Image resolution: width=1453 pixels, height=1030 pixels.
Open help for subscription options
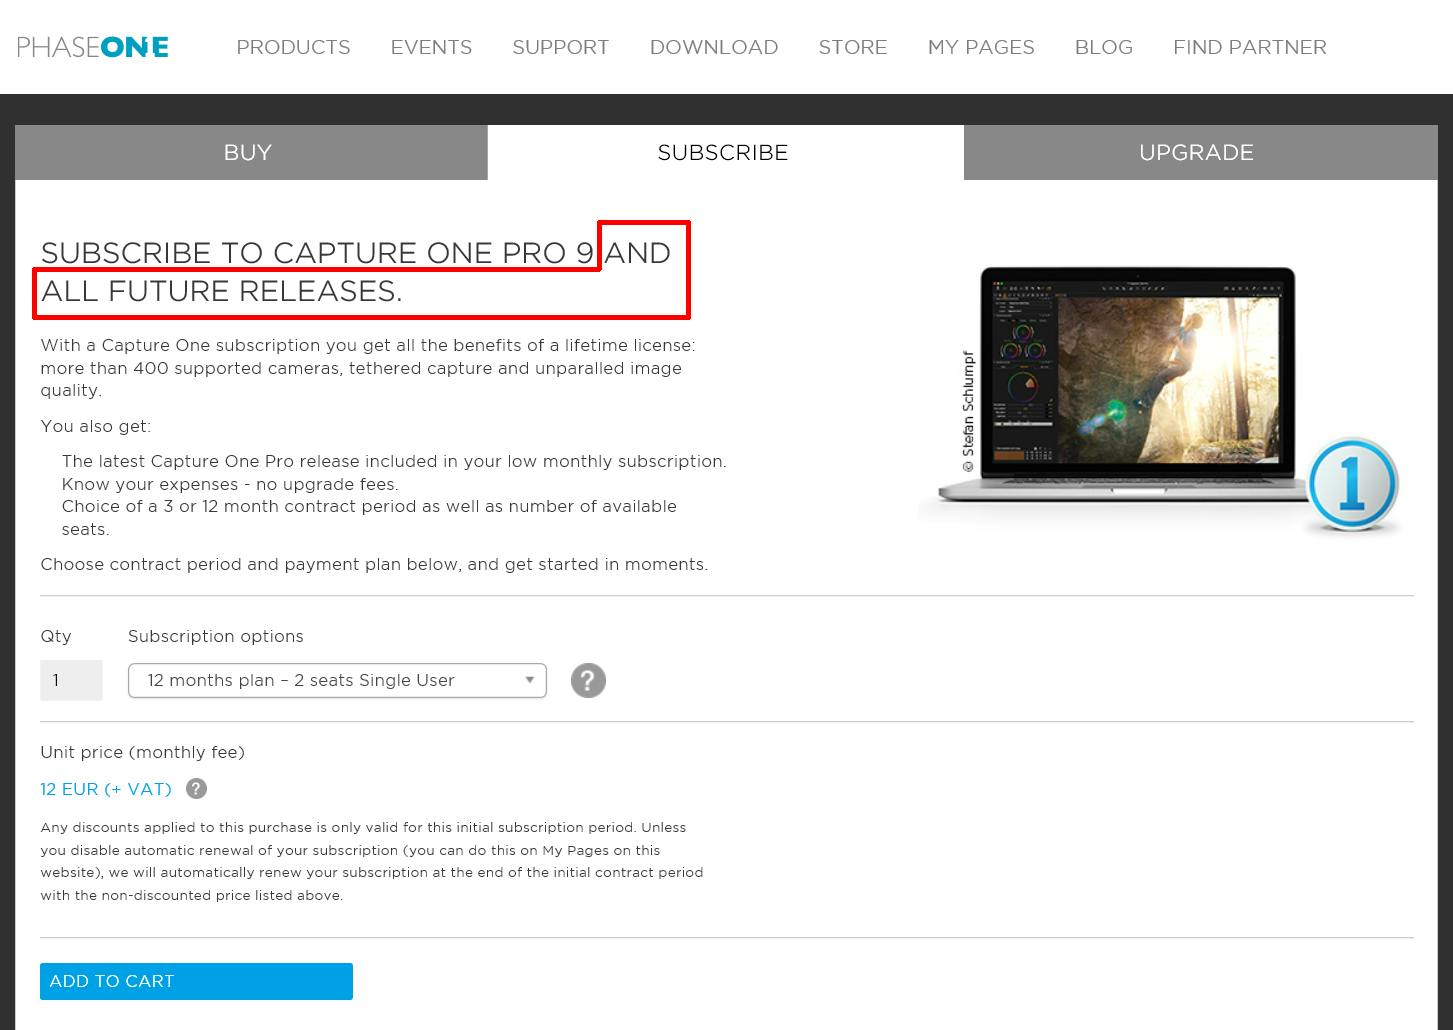tap(588, 681)
